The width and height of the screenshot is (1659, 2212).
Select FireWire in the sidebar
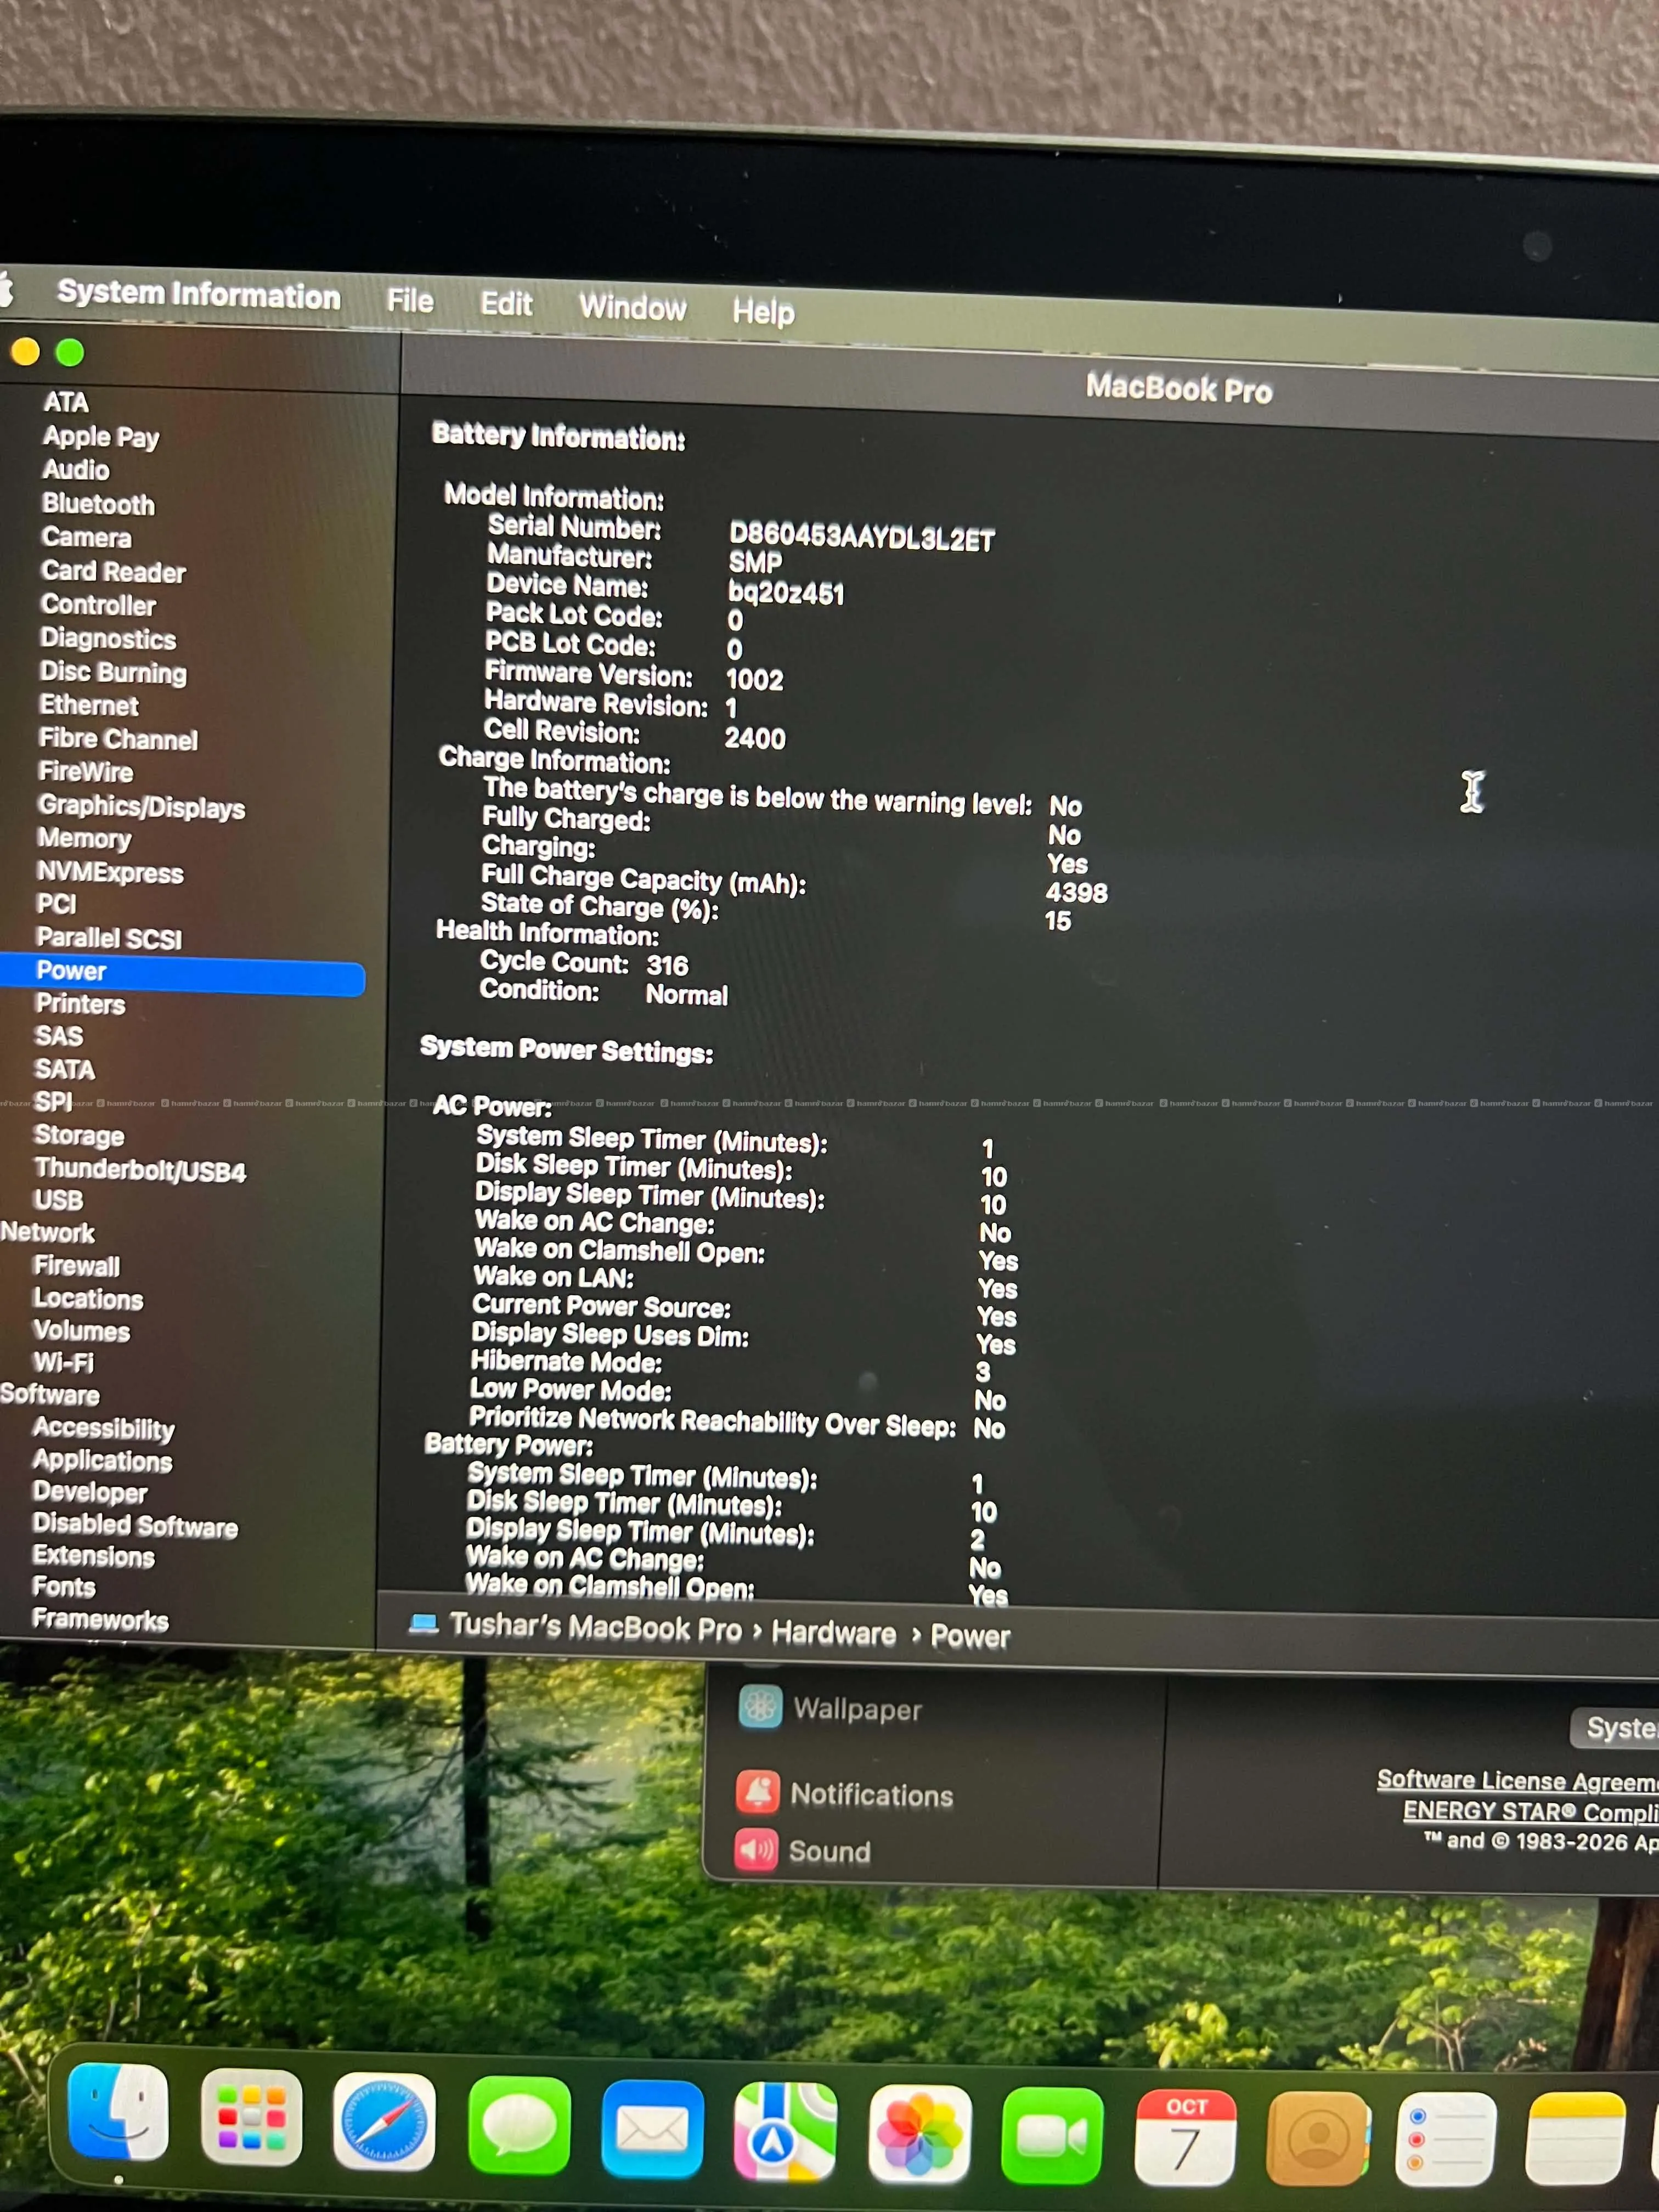point(85,772)
